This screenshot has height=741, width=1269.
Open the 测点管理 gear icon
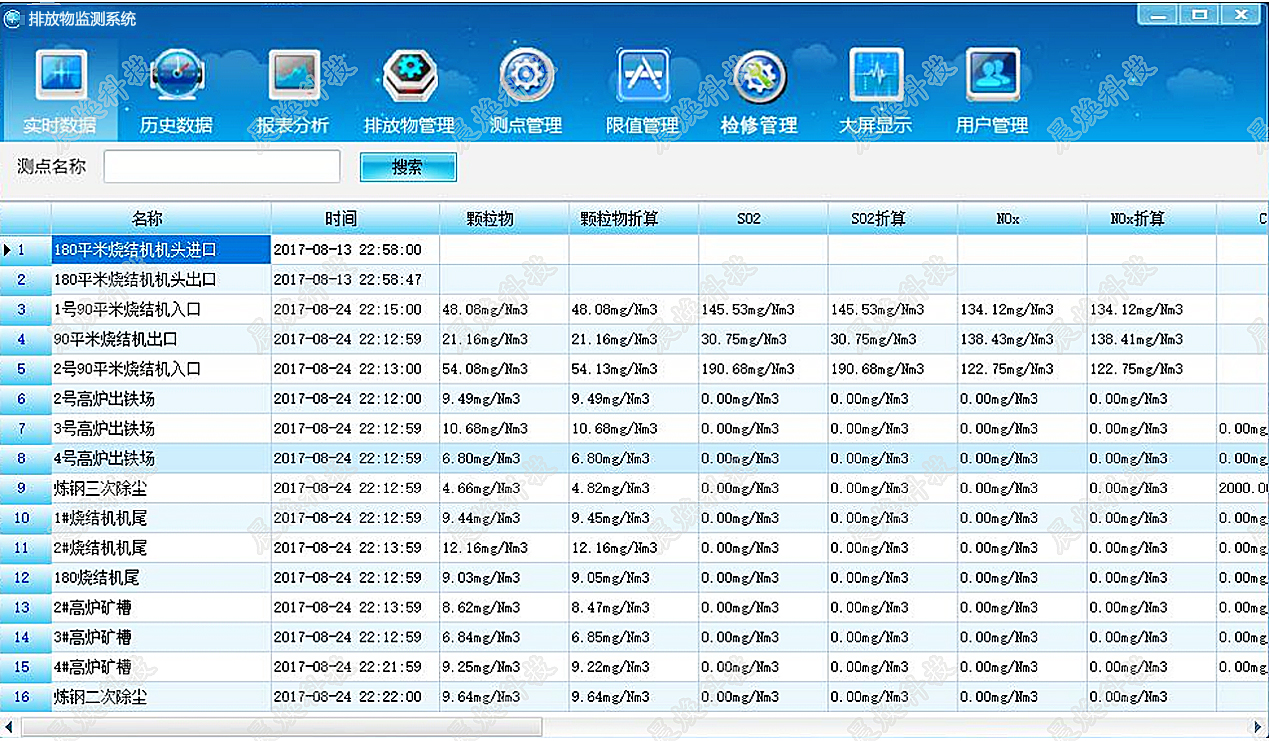click(526, 78)
